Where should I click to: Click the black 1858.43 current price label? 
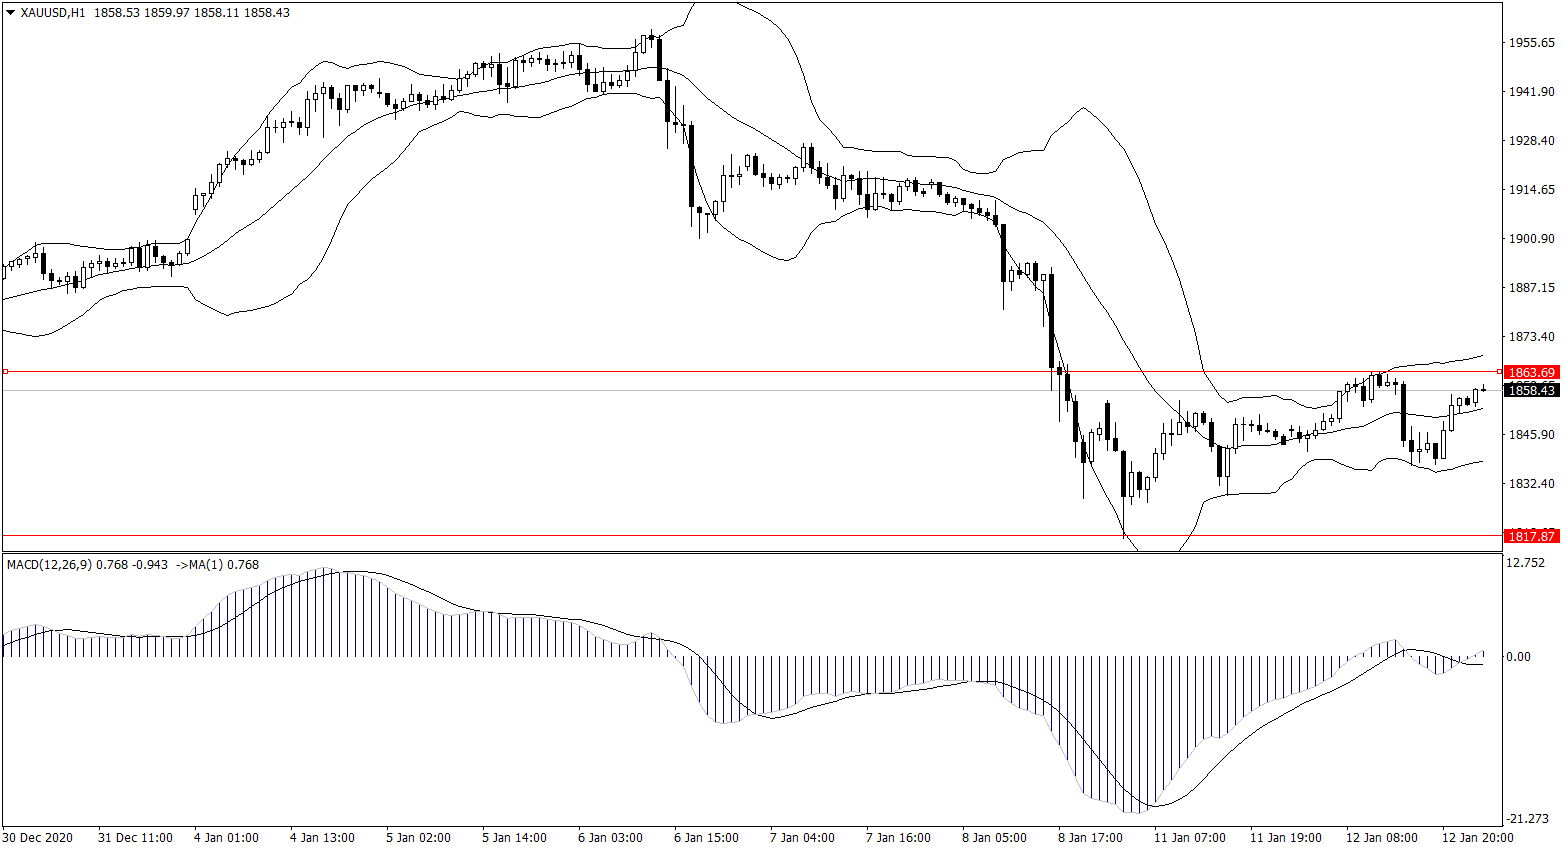point(1531,390)
